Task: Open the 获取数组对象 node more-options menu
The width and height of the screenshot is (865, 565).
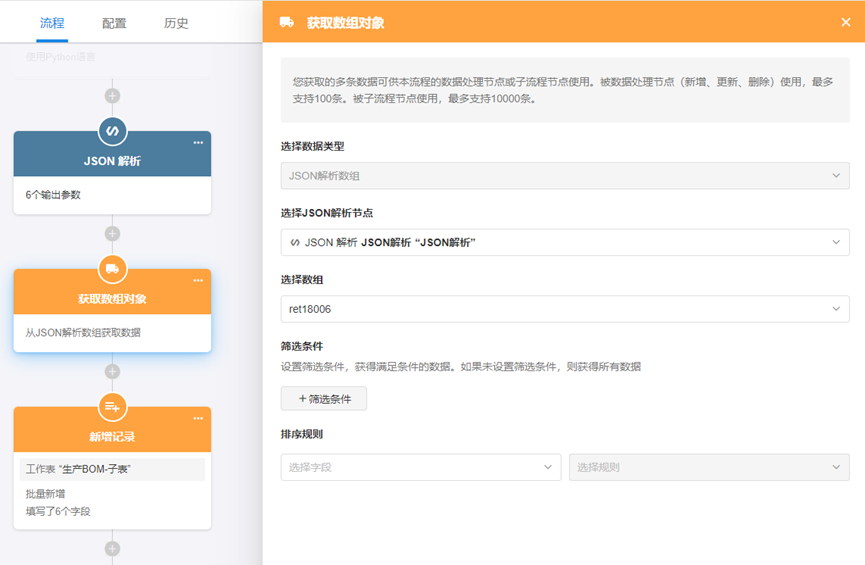Action: 198,281
